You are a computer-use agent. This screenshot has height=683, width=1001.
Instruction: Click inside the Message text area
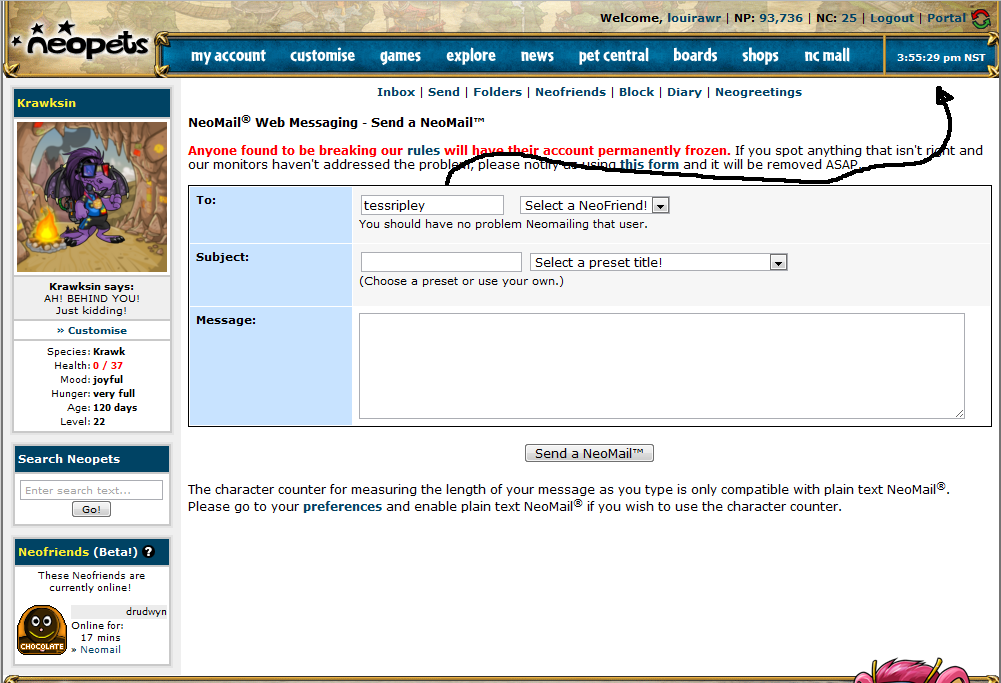661,366
